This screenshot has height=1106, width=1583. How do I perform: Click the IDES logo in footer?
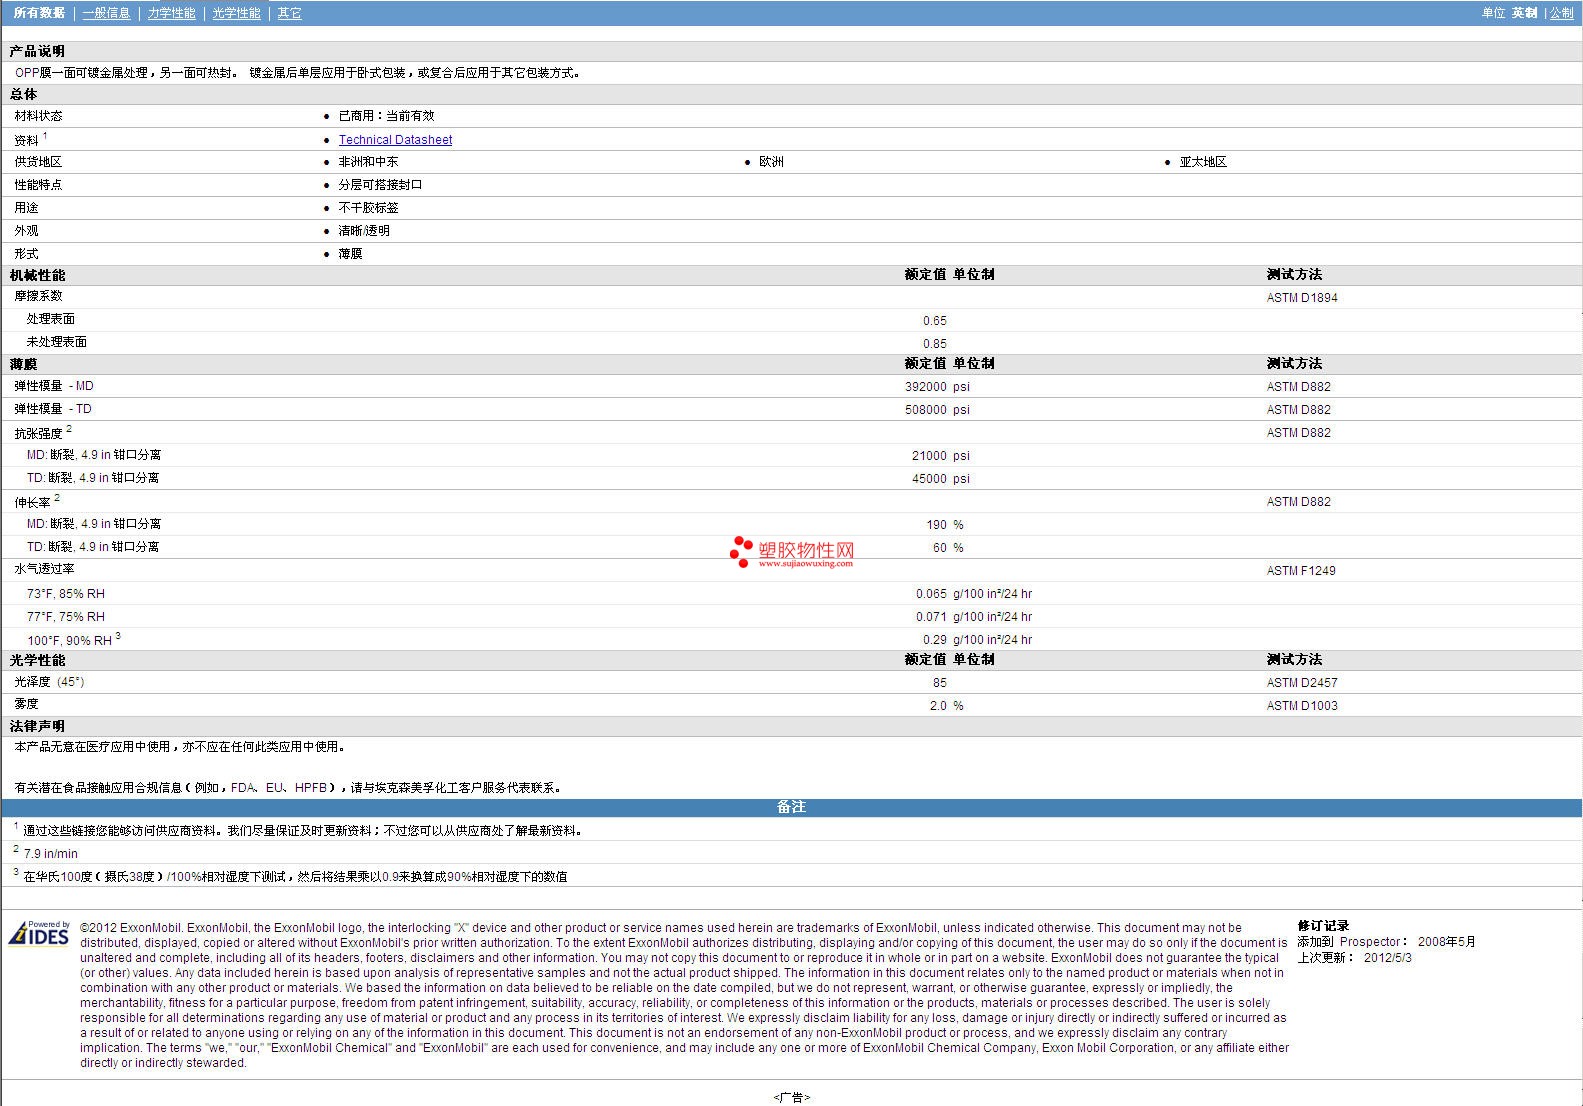39,934
